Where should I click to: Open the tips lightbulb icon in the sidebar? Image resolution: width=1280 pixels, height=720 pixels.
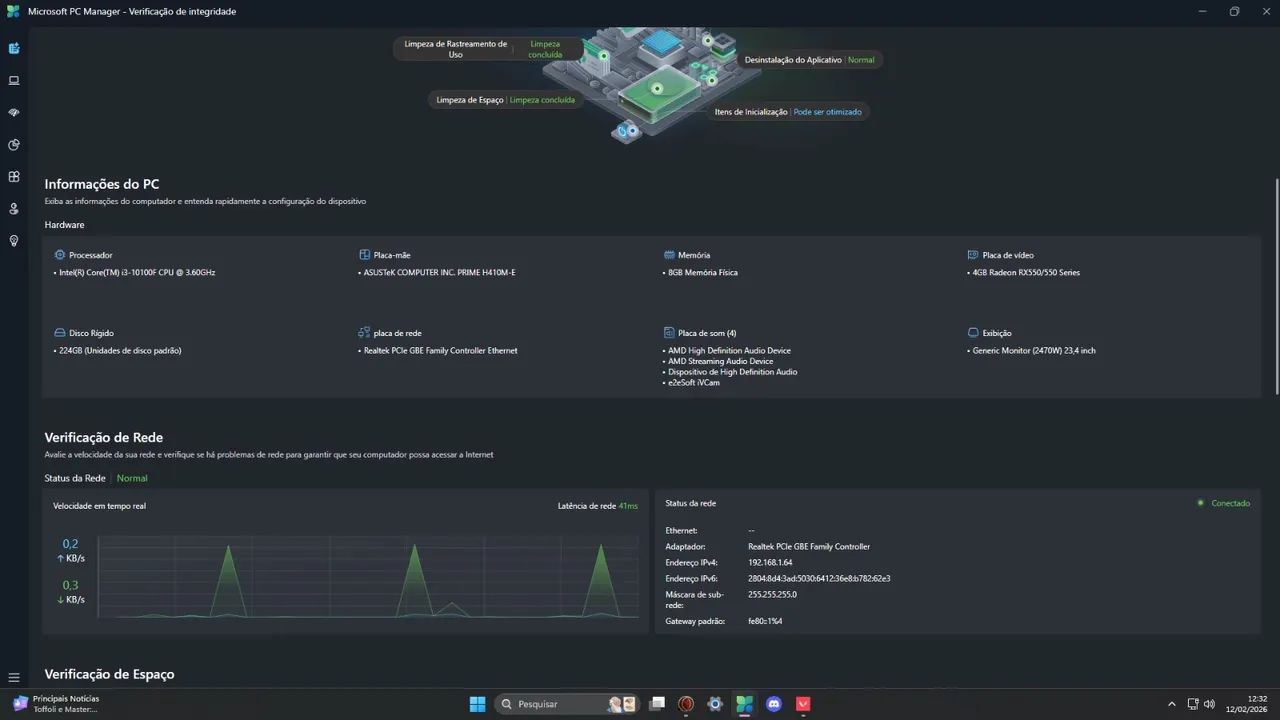point(13,240)
